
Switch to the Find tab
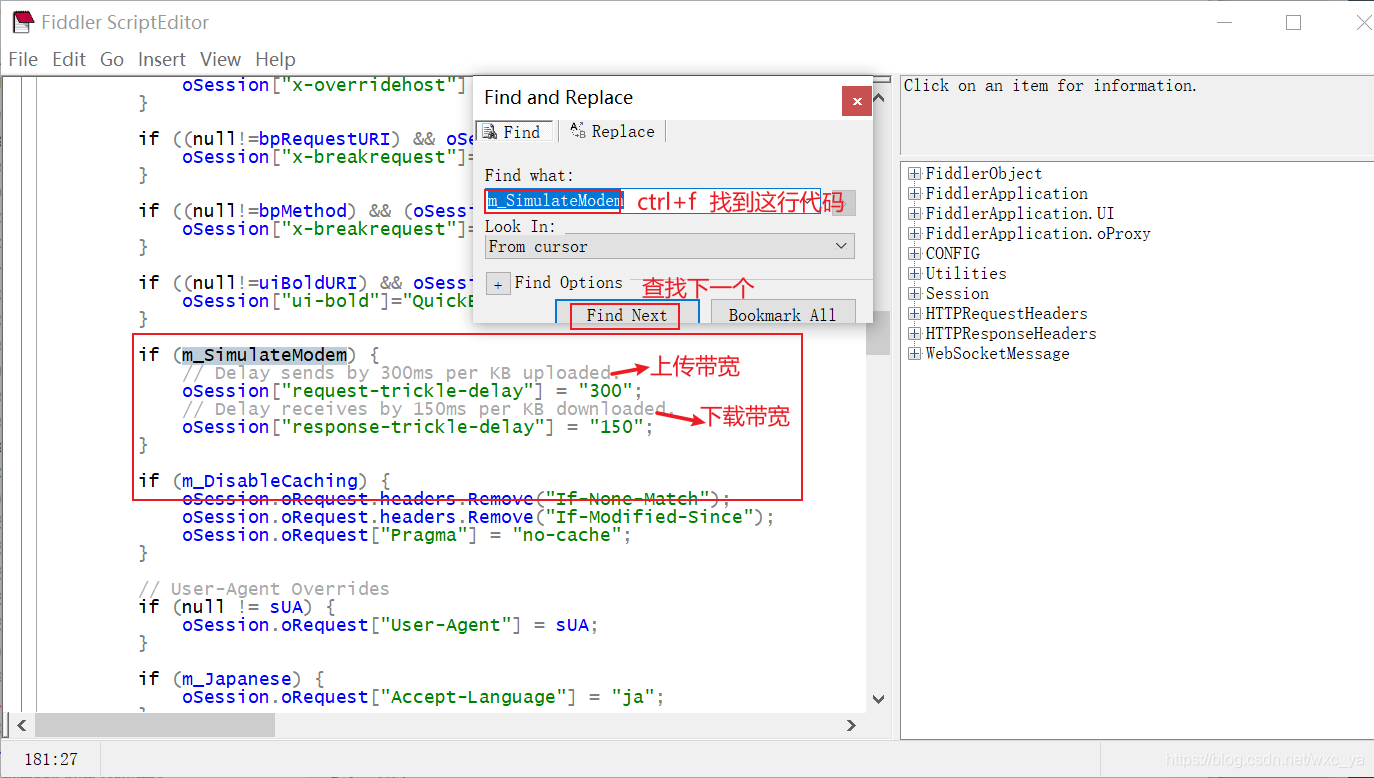tap(514, 132)
